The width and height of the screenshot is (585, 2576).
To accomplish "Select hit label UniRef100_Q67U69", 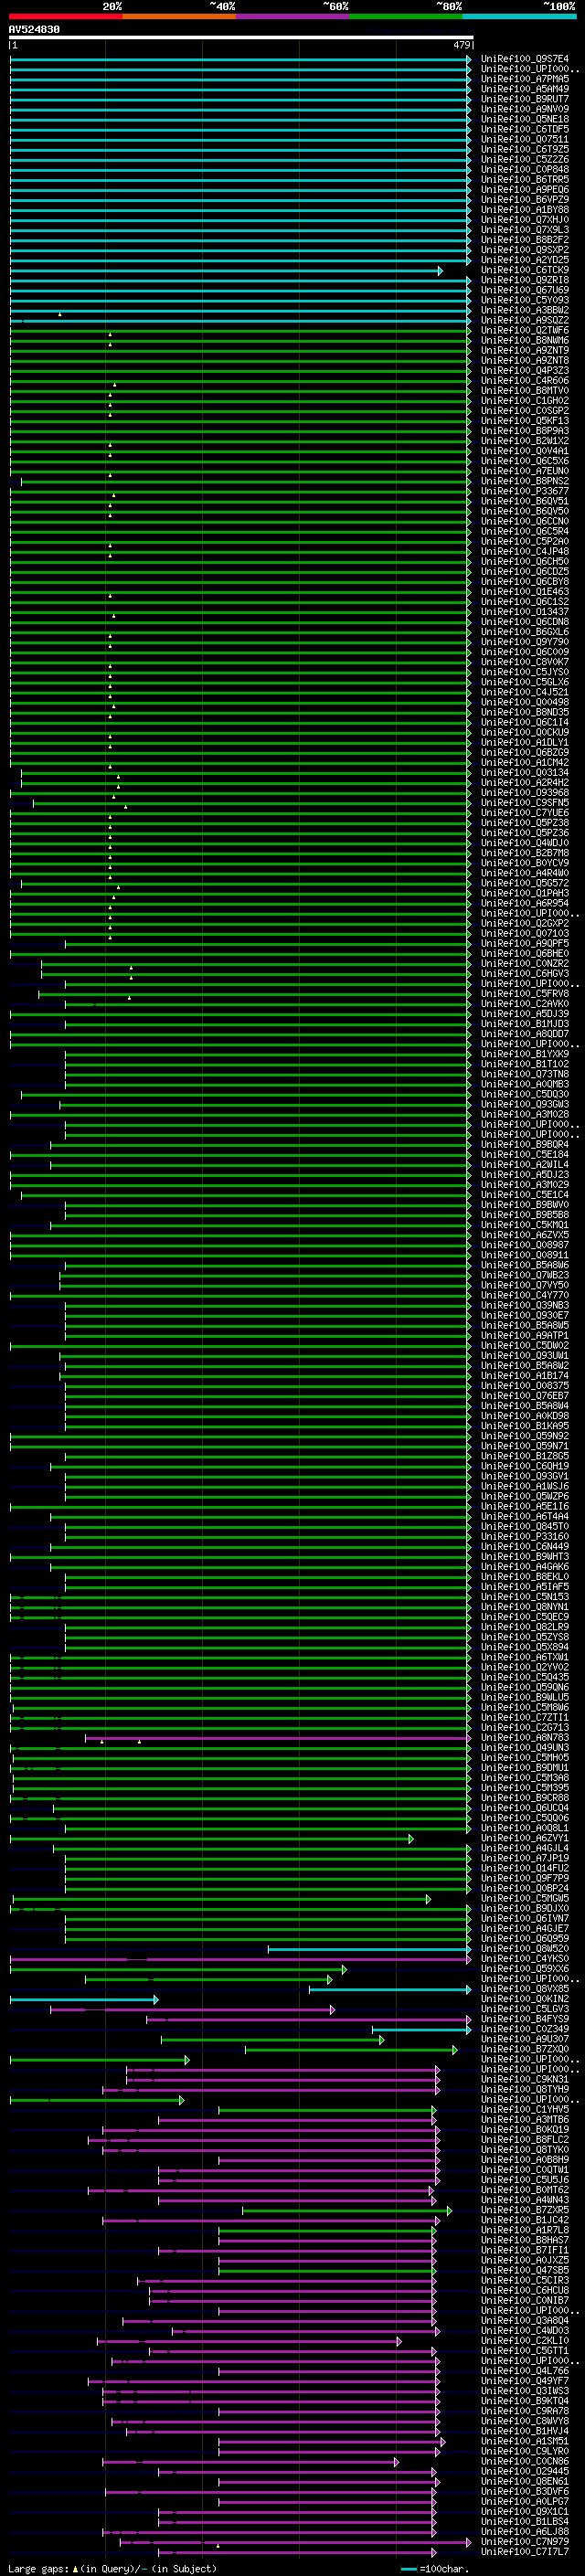I will tap(525, 290).
